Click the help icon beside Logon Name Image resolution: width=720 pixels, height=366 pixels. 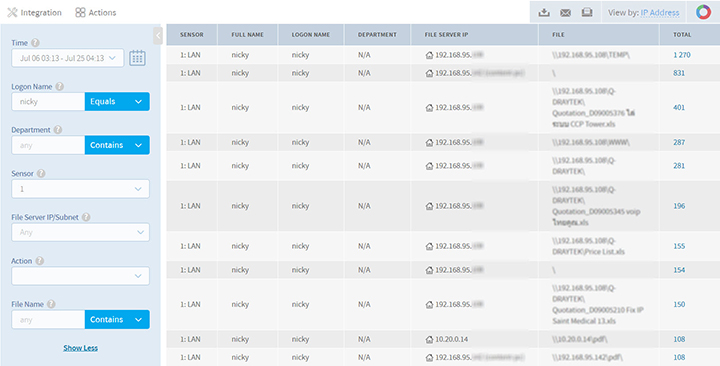pos(60,86)
